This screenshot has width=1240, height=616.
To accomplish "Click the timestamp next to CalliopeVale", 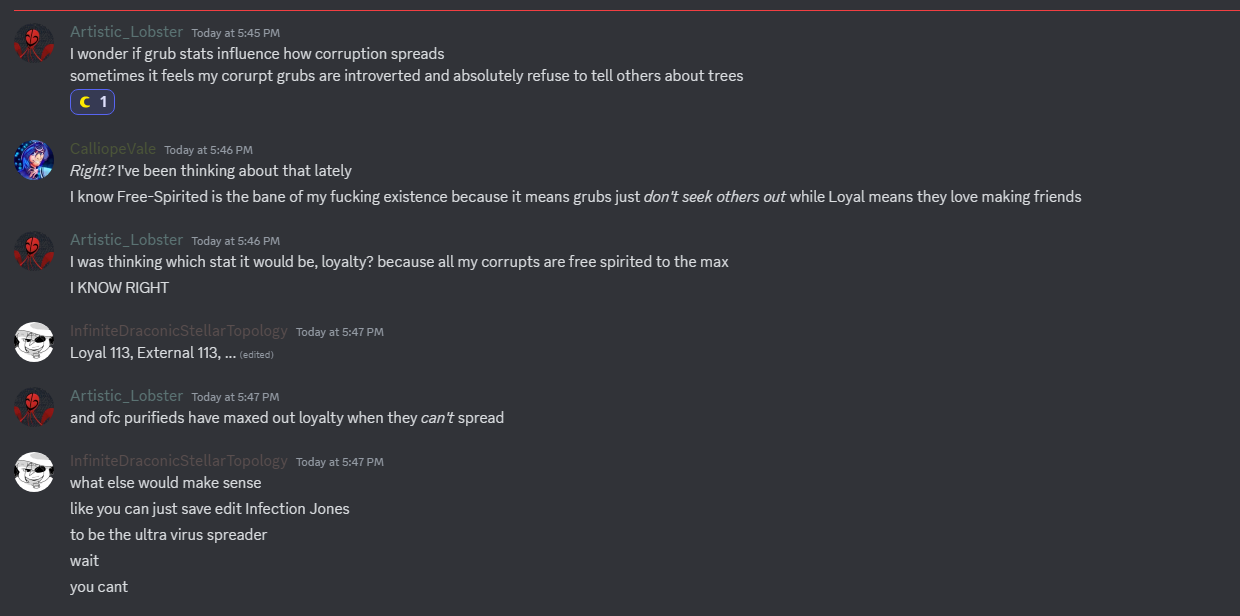I will coord(208,150).
